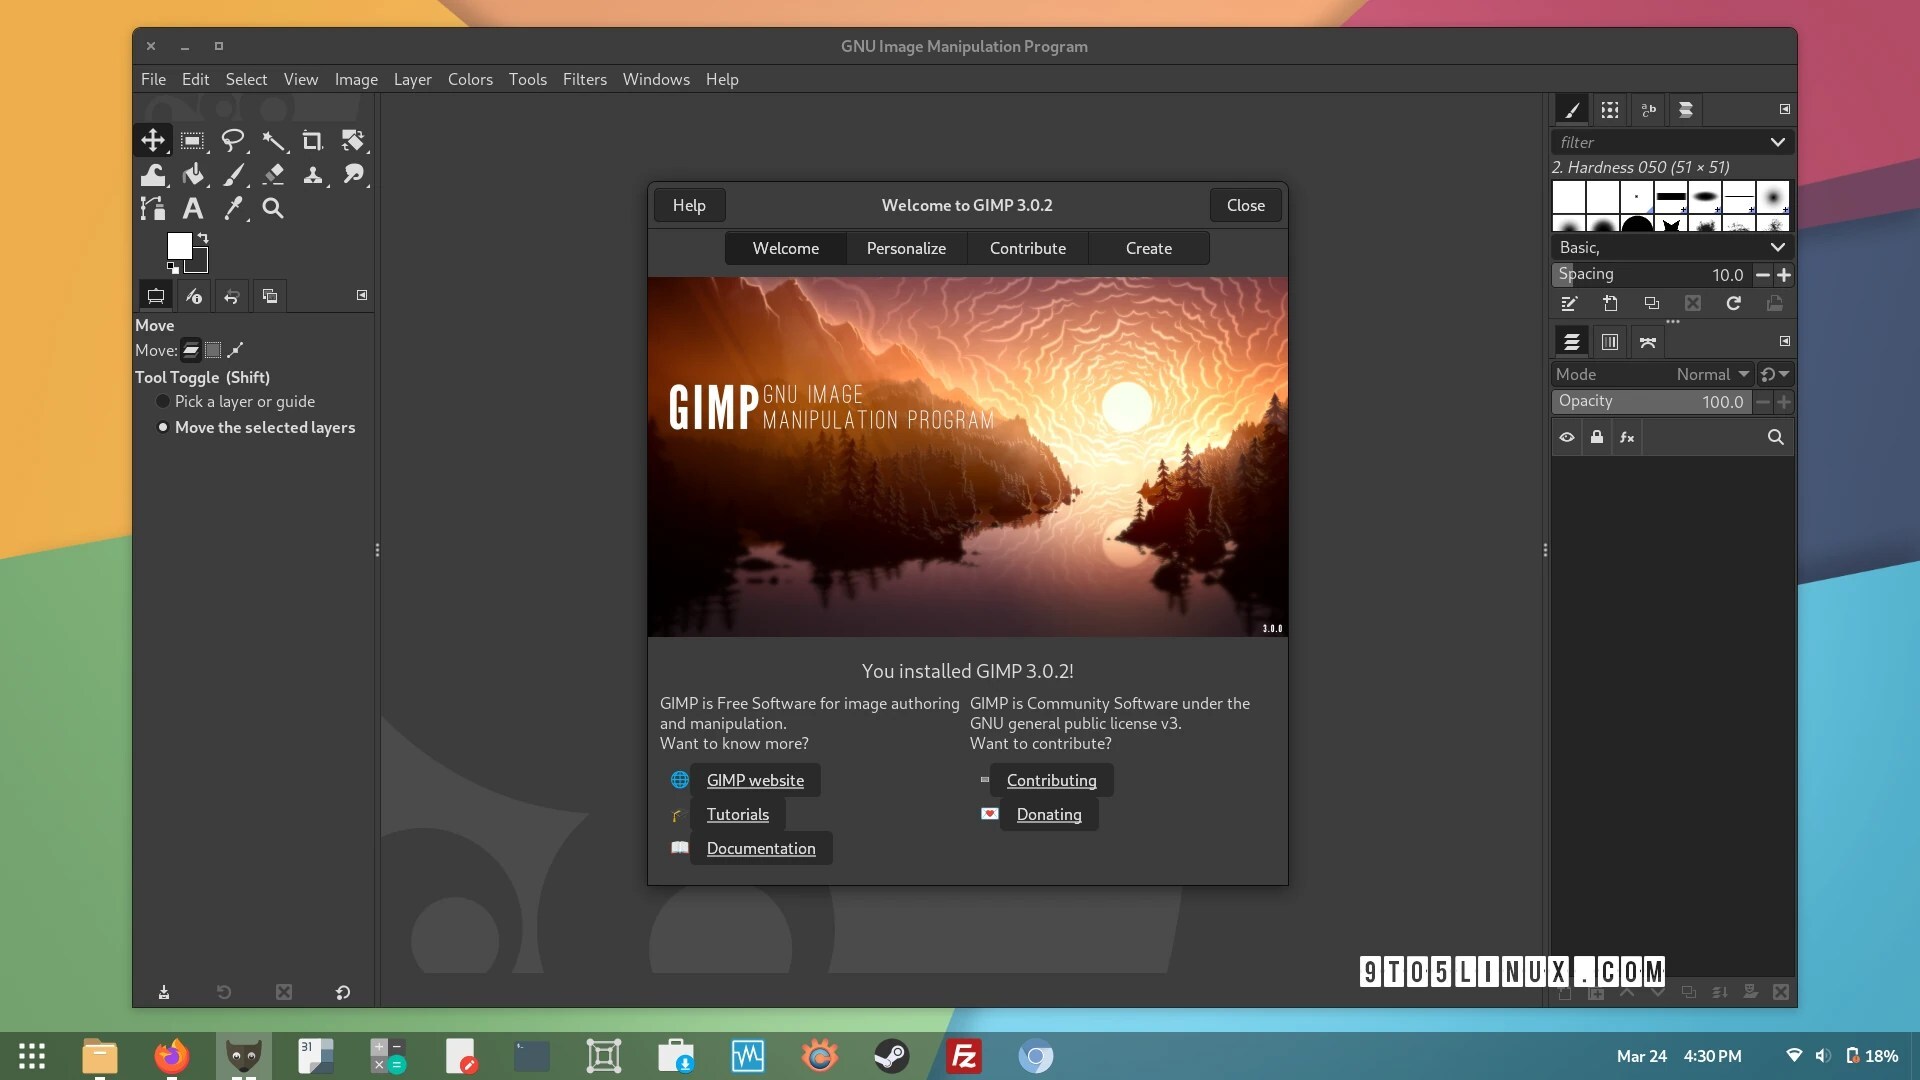Select the Free Select lasso tool
This screenshot has width=1920, height=1080.
pos(232,141)
